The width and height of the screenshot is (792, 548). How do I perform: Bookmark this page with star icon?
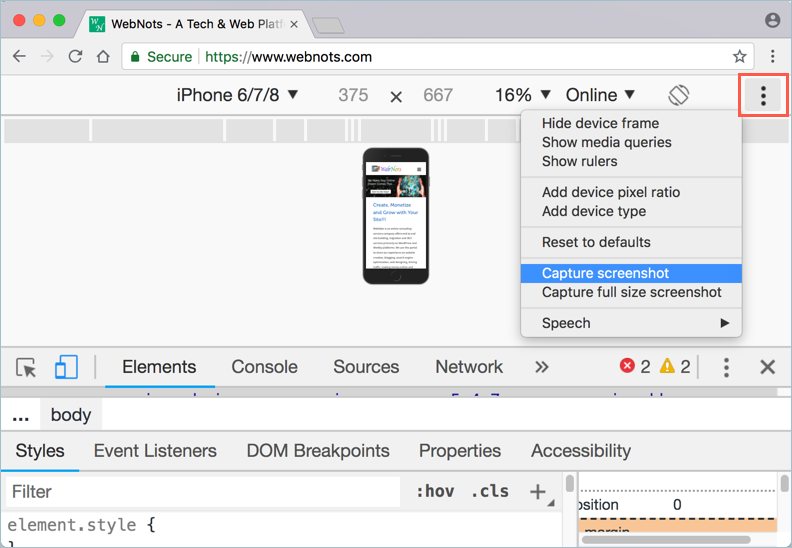(x=739, y=57)
